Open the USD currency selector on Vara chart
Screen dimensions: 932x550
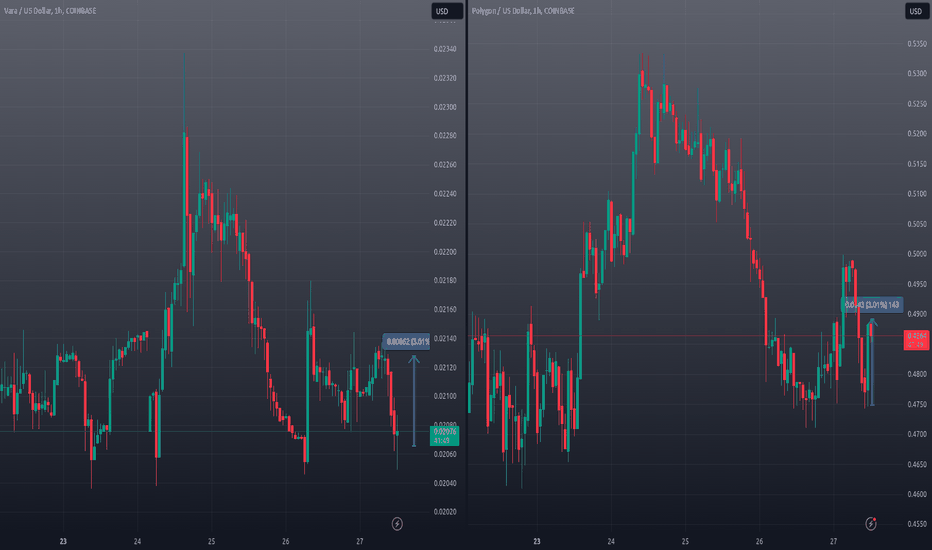pyautogui.click(x=447, y=11)
